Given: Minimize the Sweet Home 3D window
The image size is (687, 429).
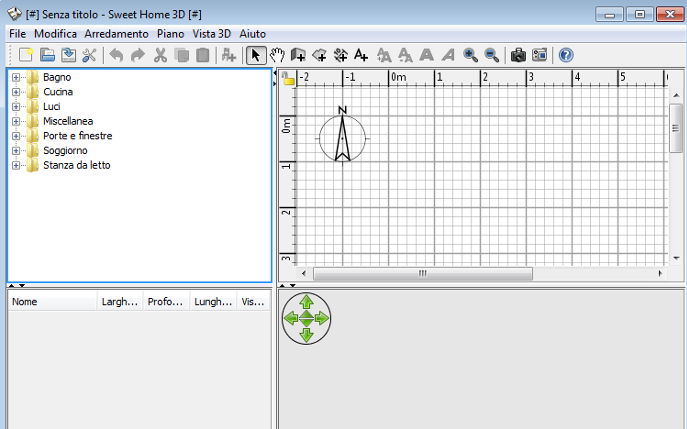Looking at the screenshot, I should click(609, 14).
